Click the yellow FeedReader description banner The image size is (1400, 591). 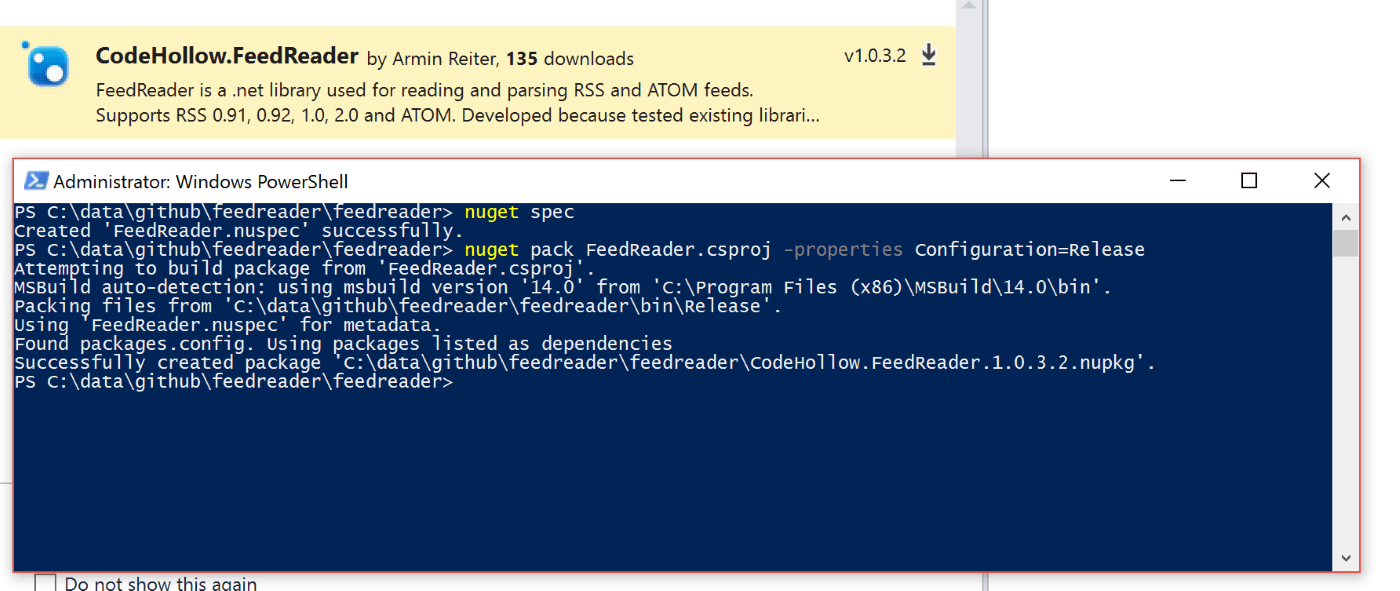pyautogui.click(x=480, y=80)
